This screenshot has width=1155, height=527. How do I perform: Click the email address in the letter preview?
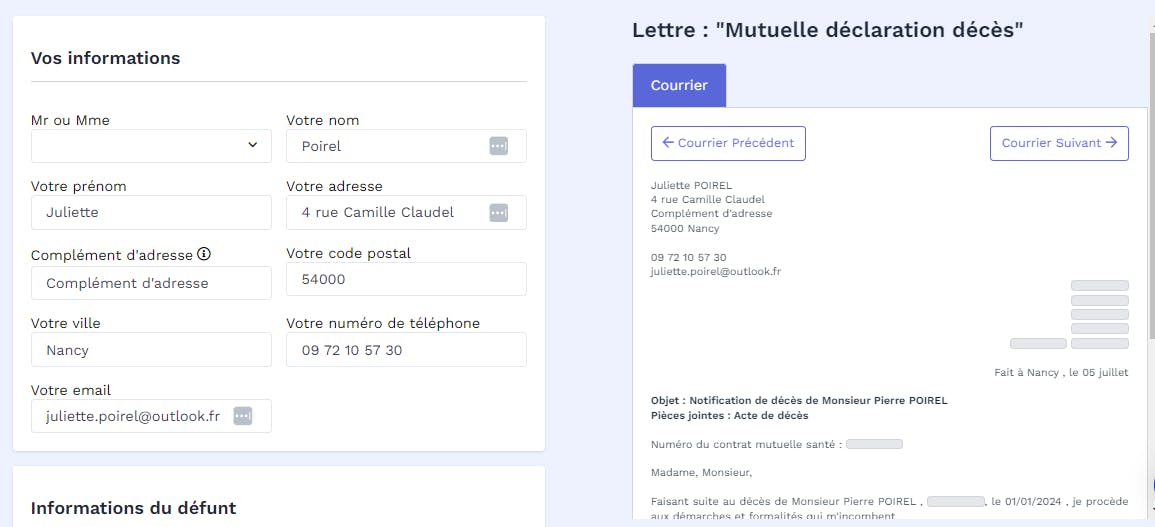pos(715,271)
